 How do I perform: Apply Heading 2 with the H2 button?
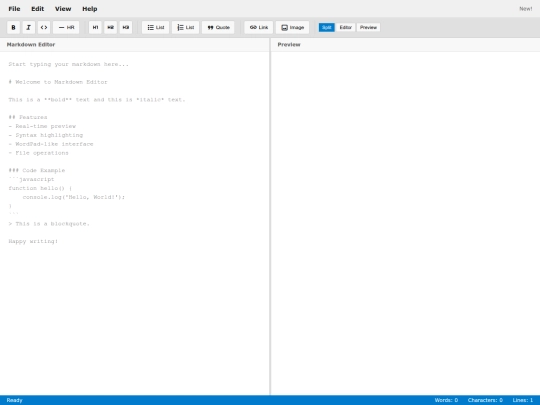point(111,28)
